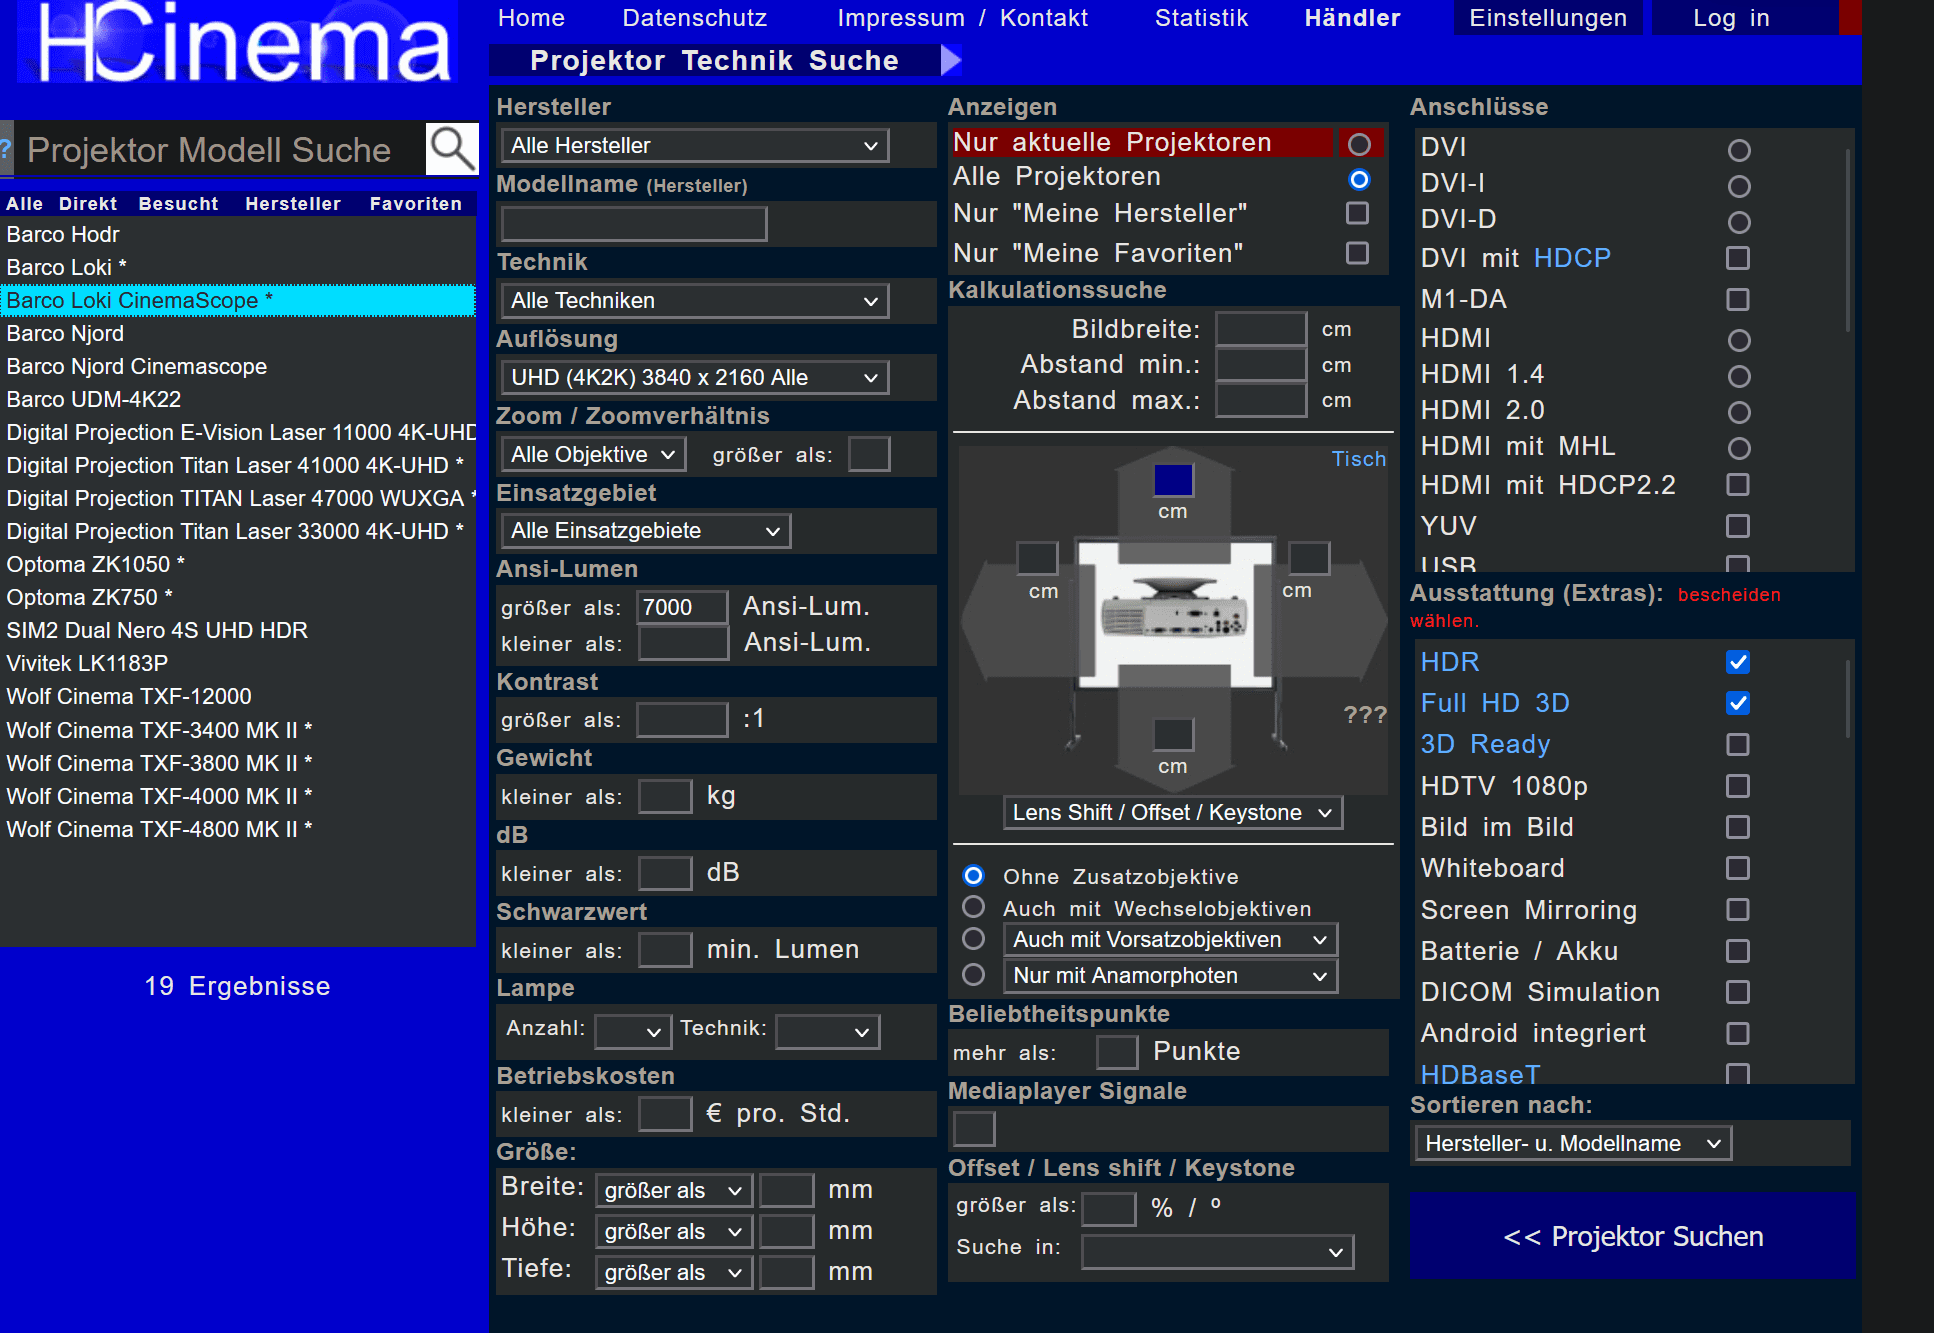Viewport: 1934px width, 1333px height.
Task: Click the blue top offset box in diagram
Action: point(1173,480)
